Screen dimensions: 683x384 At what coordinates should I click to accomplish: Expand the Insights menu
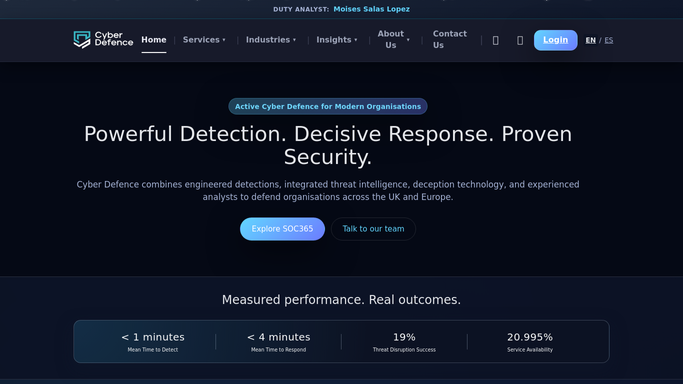pos(337,40)
